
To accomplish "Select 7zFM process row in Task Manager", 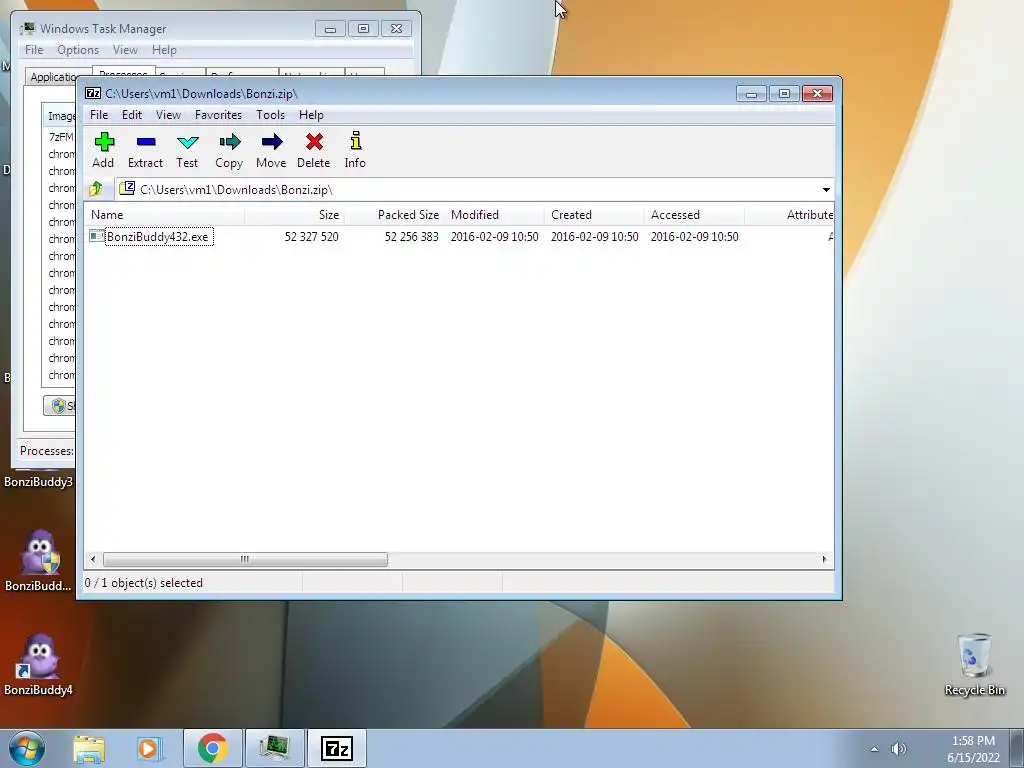I will 60,137.
